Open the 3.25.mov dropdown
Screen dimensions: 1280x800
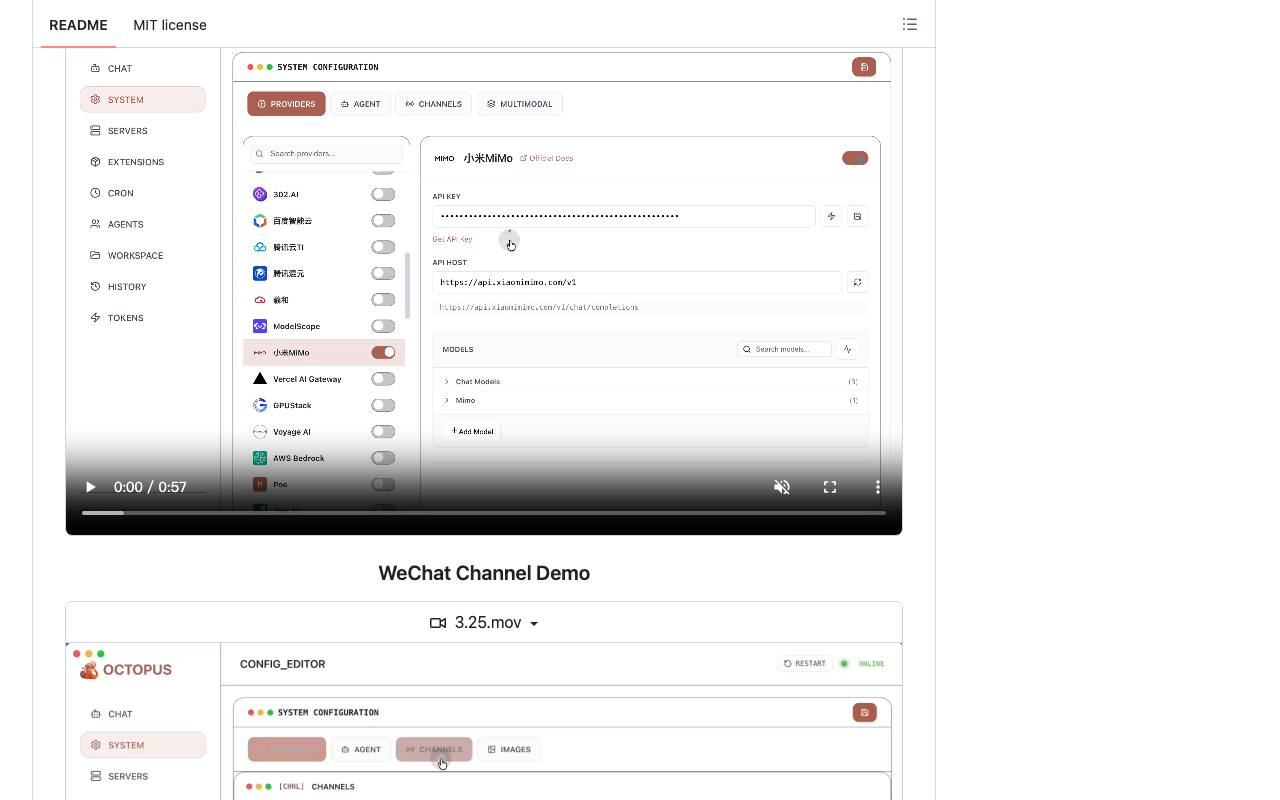tap(484, 622)
